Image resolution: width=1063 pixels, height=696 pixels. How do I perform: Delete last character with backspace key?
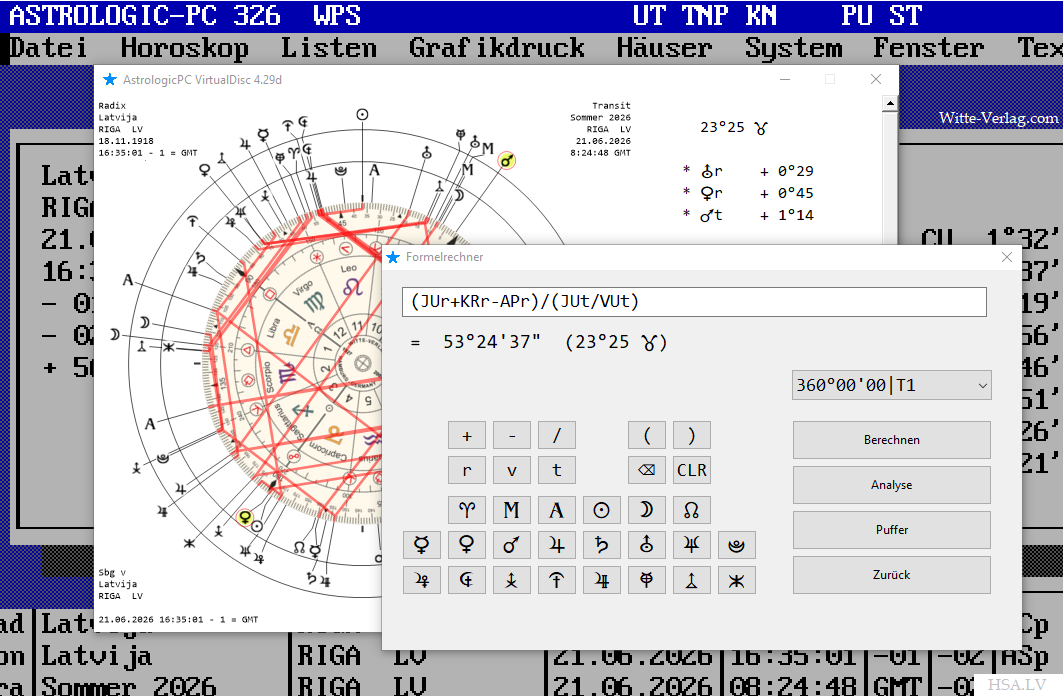[x=647, y=470]
